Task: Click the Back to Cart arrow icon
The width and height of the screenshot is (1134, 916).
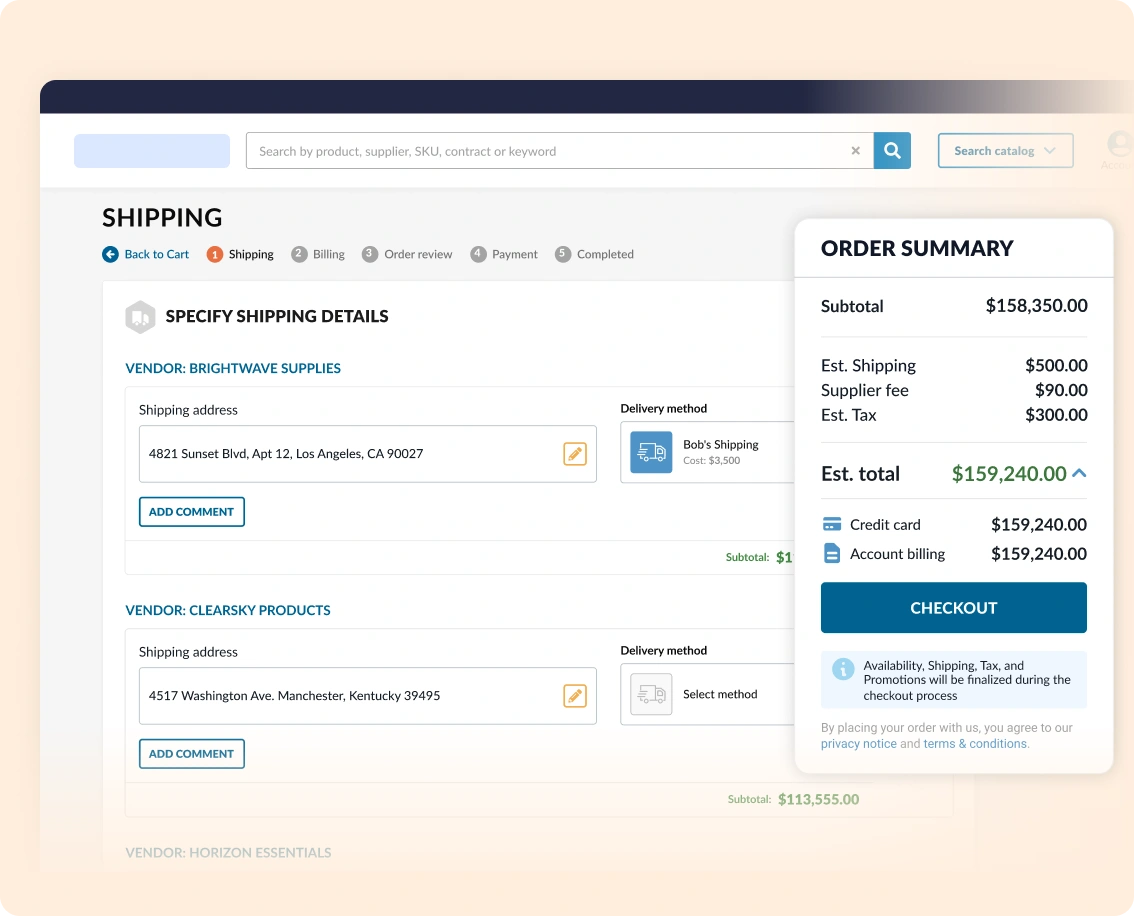Action: pyautogui.click(x=110, y=254)
